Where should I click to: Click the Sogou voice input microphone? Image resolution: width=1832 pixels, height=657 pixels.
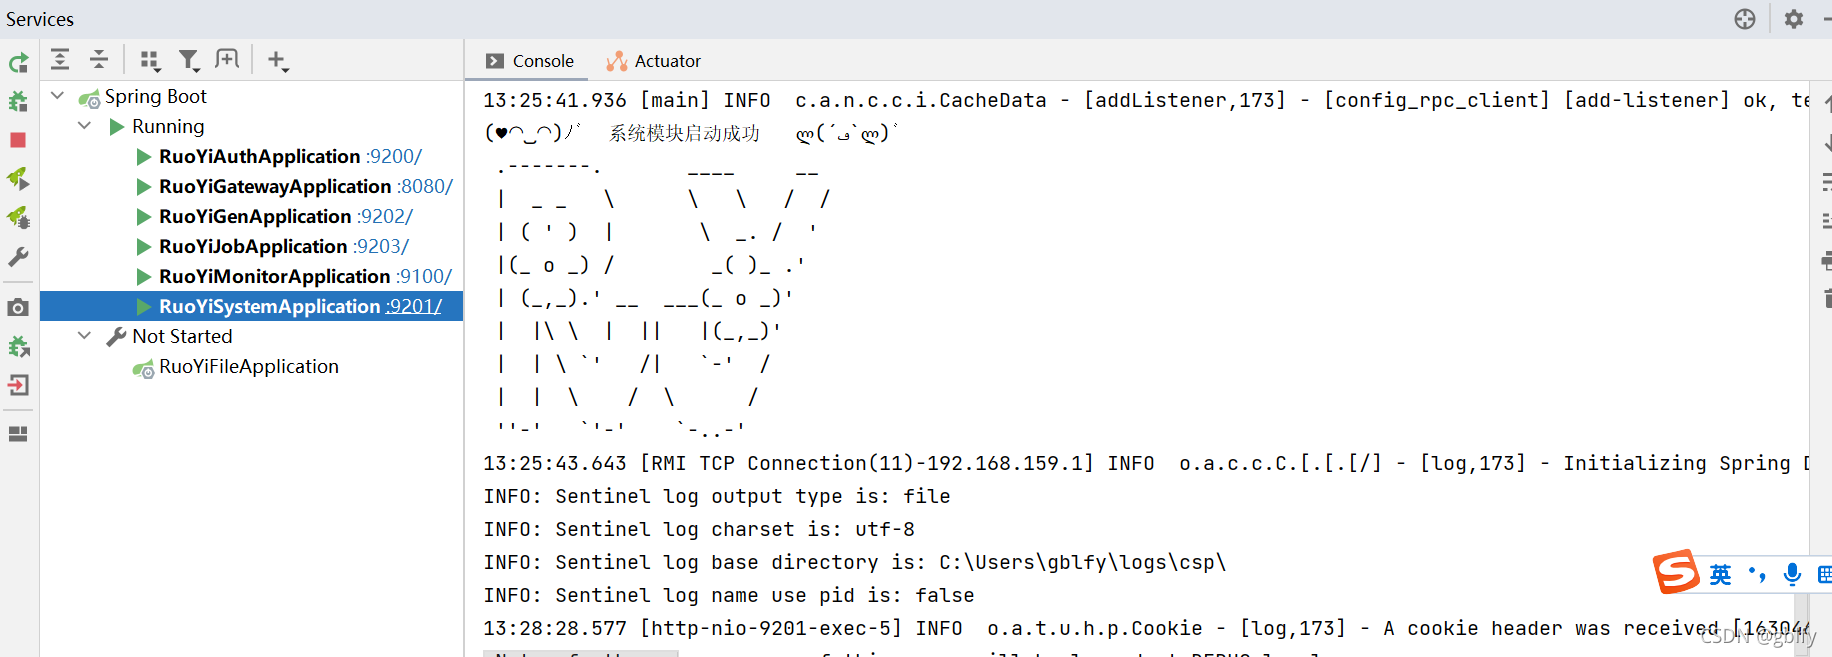tap(1792, 574)
